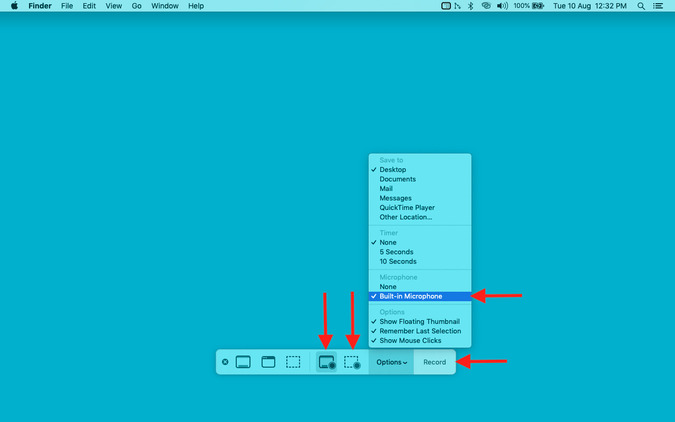Open Spotlight search magnifier icon

641,6
